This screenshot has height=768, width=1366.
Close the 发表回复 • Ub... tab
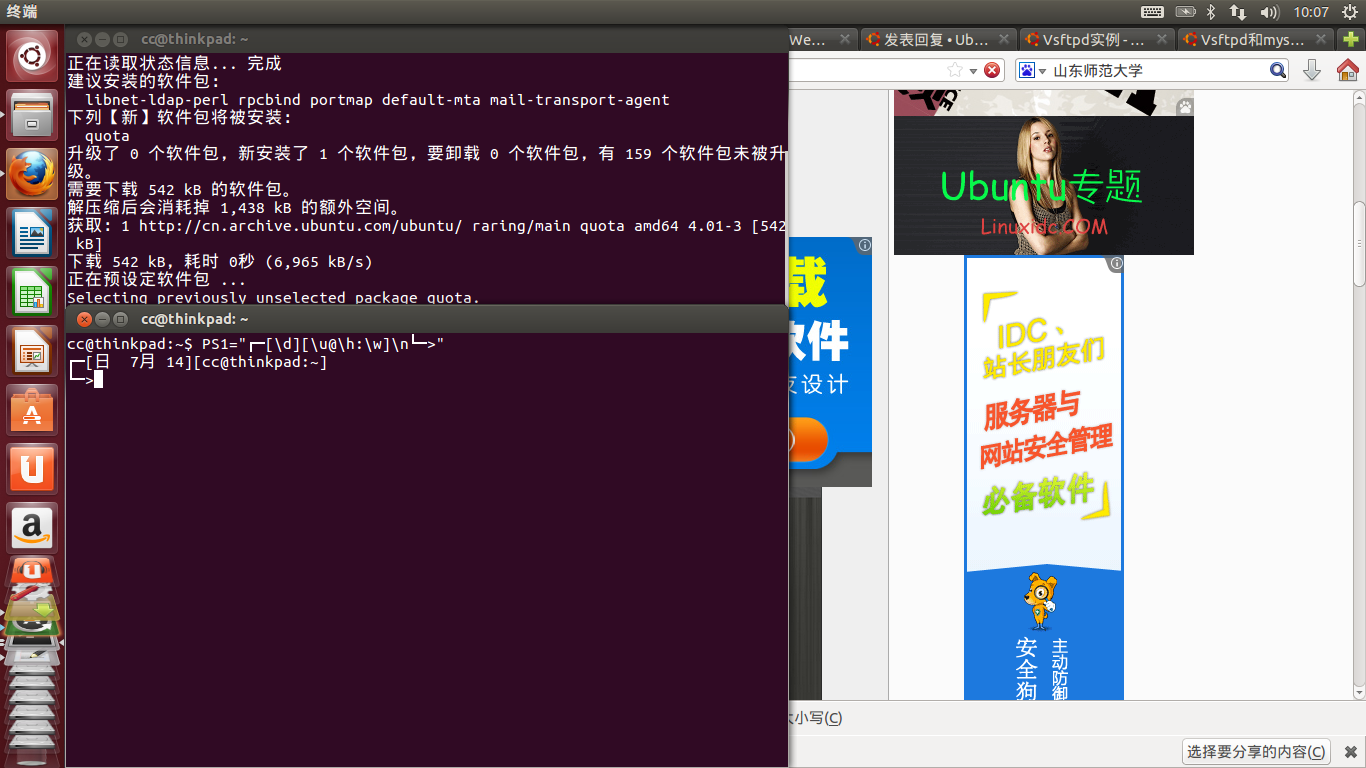click(1003, 40)
